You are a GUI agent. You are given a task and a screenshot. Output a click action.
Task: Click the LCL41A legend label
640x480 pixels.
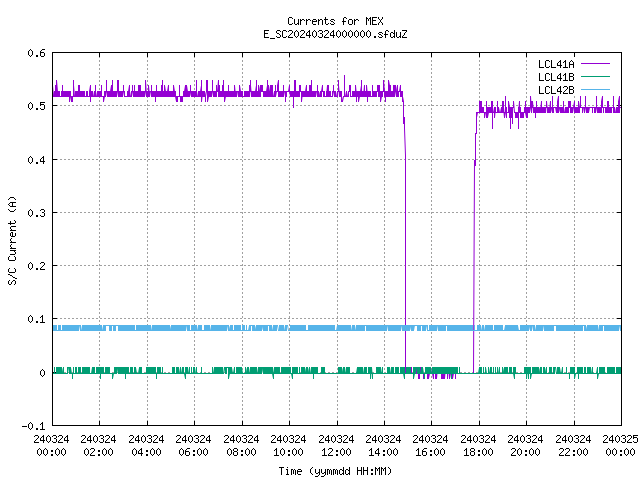click(556, 64)
